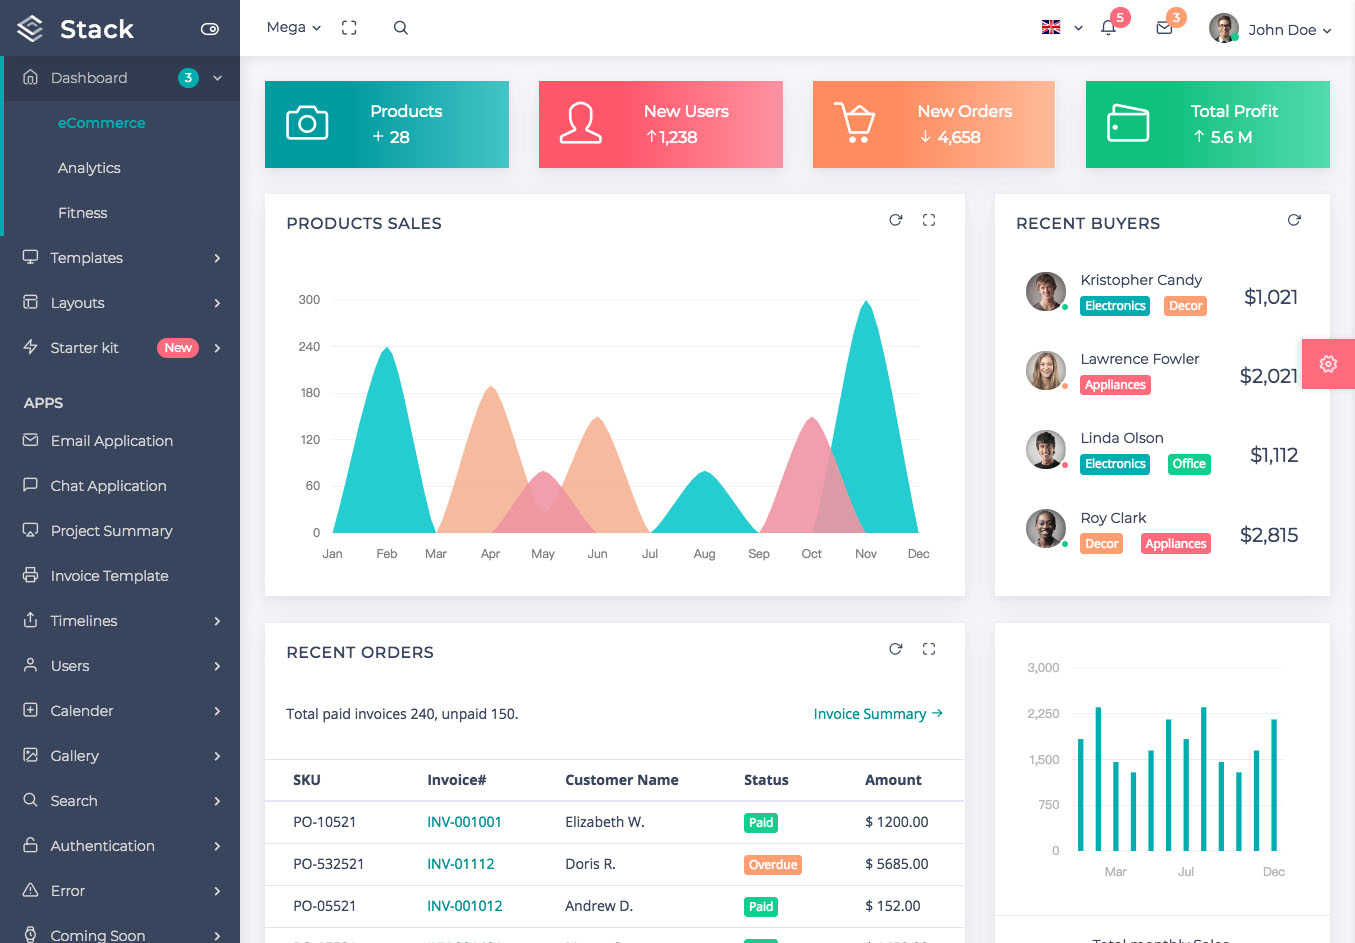Open the Mega dropdown menu
Image resolution: width=1355 pixels, height=943 pixels.
tap(294, 28)
